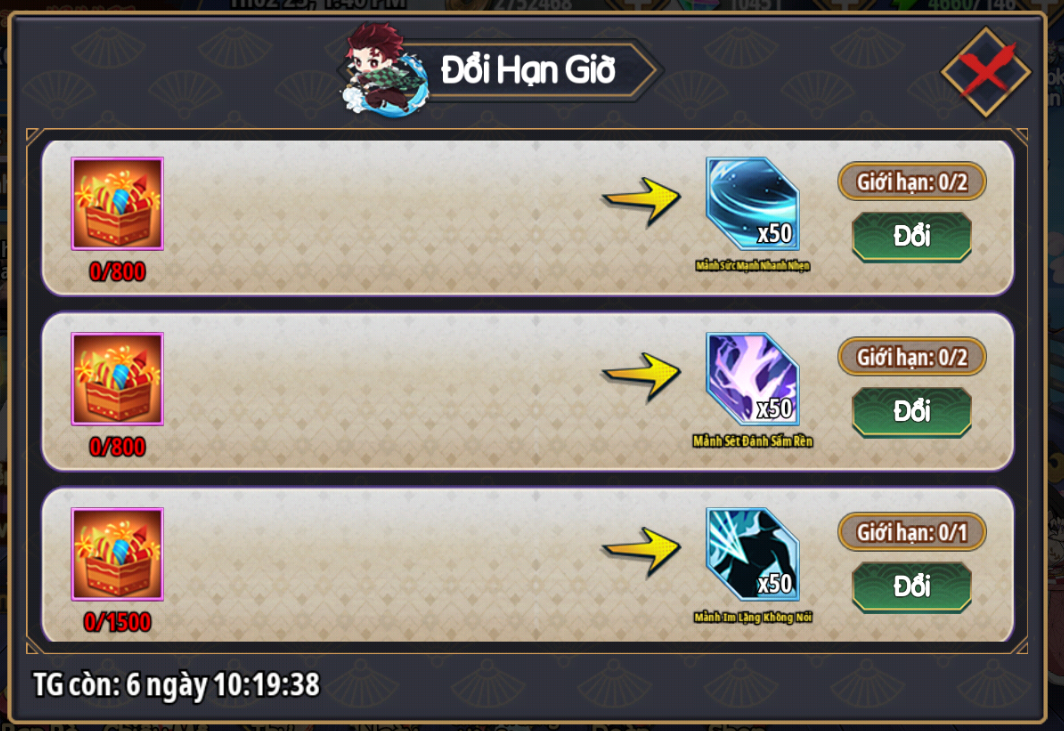The image size is (1064, 731).
Task: Click the yellow arrow pointing to Im Lặng reward
Action: pos(641,552)
